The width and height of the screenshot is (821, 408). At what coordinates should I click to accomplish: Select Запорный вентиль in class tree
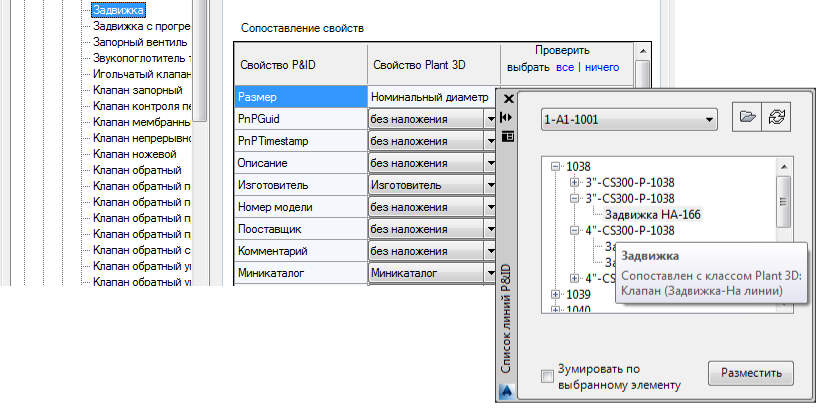pyautogui.click(x=140, y=42)
